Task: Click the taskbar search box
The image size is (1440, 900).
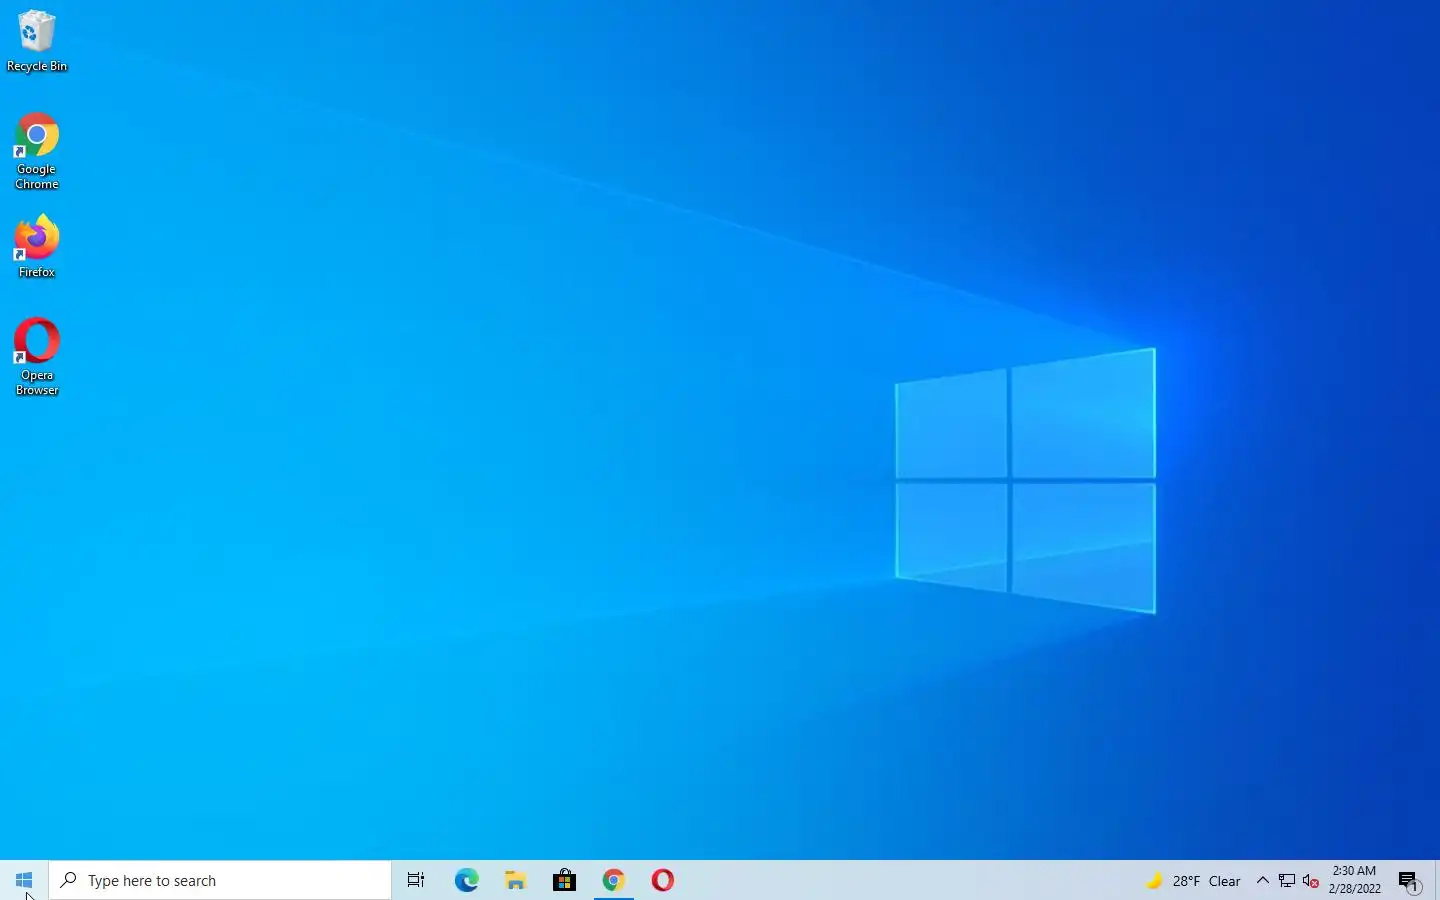Action: pyautogui.click(x=220, y=880)
